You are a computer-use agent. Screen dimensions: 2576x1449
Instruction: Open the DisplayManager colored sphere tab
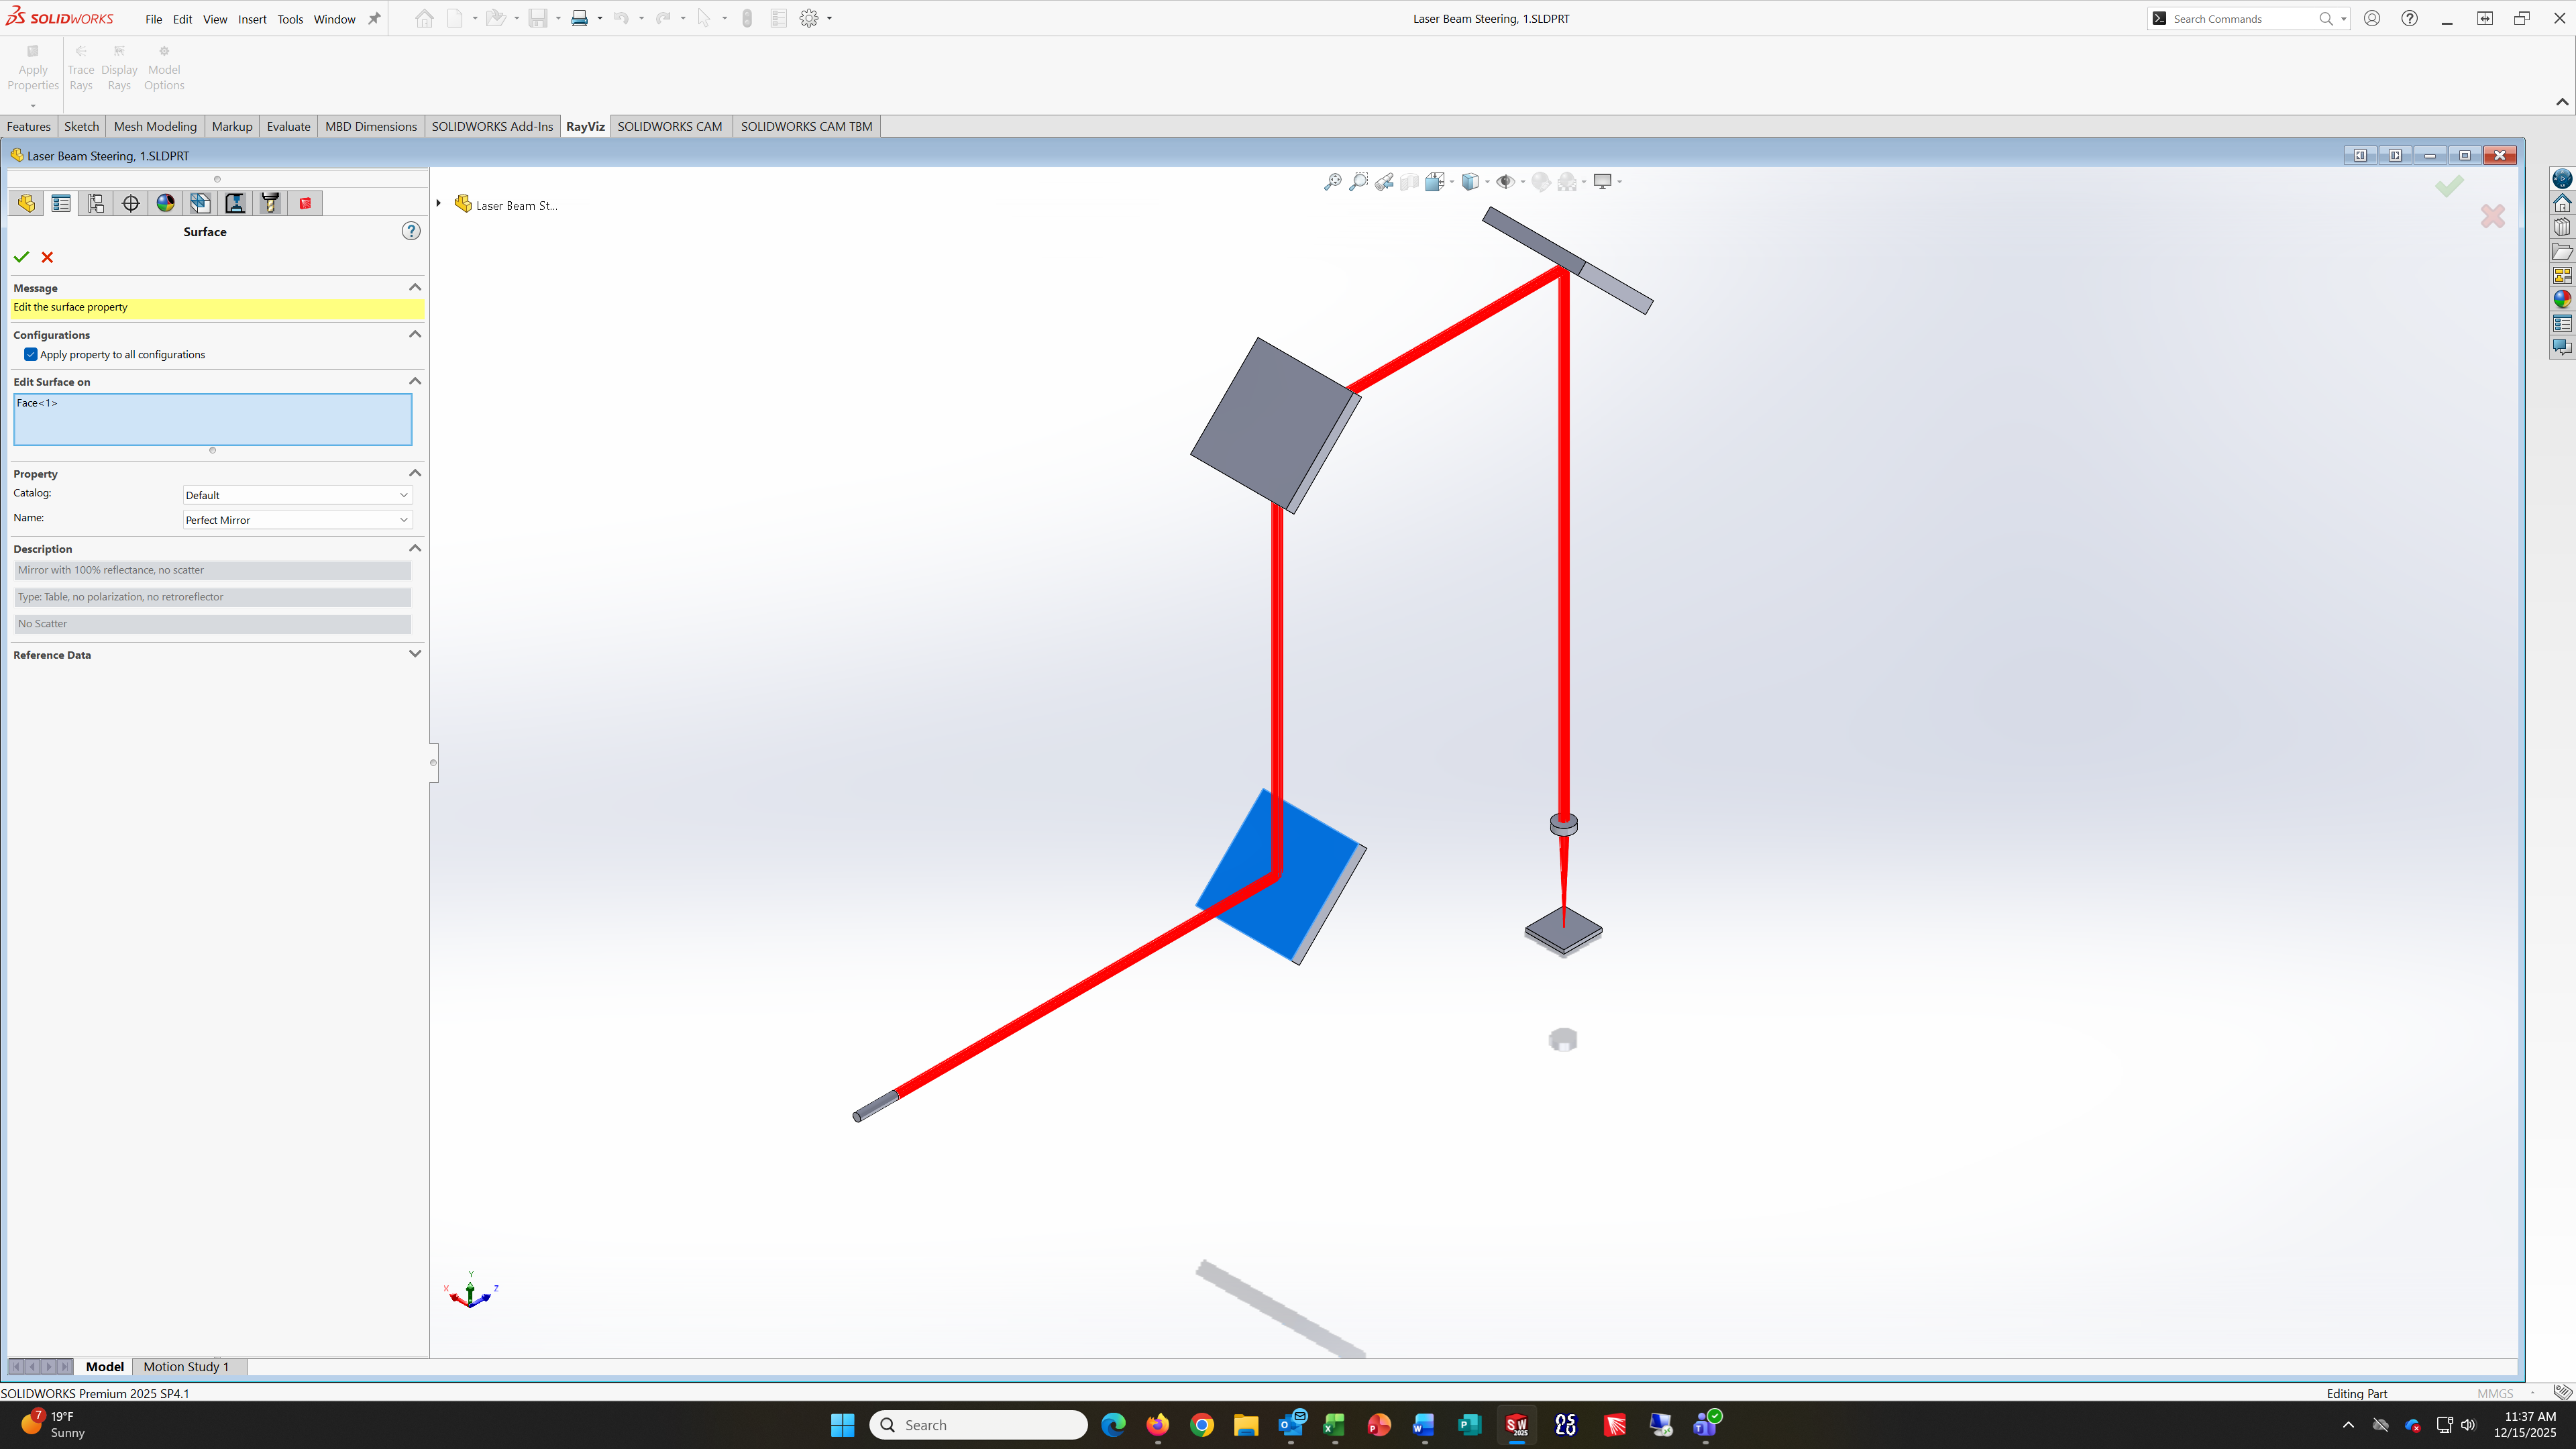pyautogui.click(x=165, y=203)
